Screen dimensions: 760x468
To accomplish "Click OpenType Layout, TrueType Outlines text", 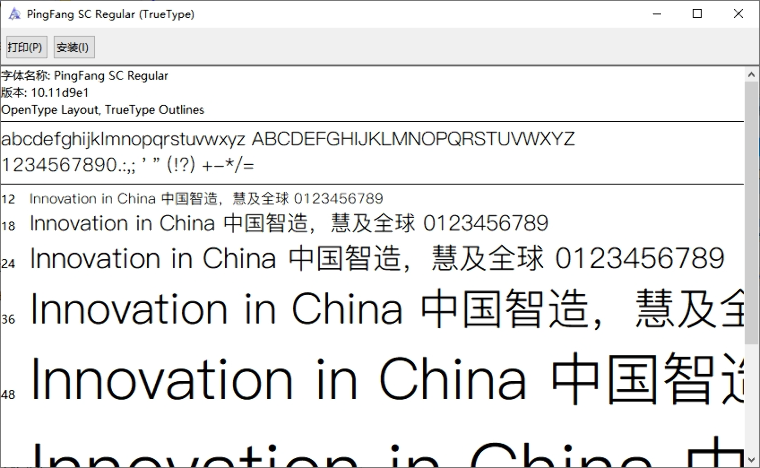I will (x=103, y=110).
